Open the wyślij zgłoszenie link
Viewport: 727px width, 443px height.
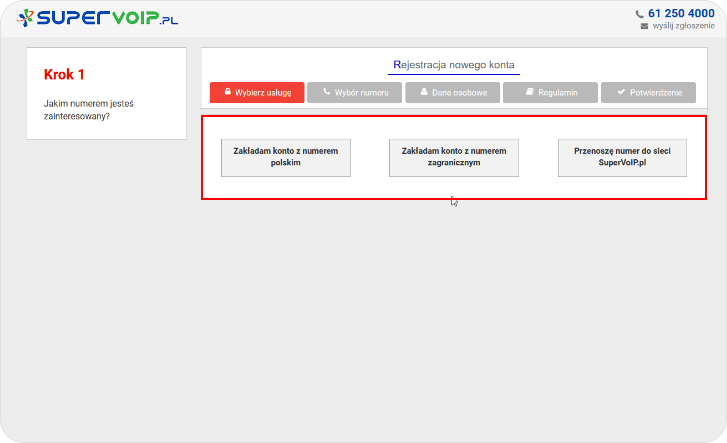tap(684, 27)
